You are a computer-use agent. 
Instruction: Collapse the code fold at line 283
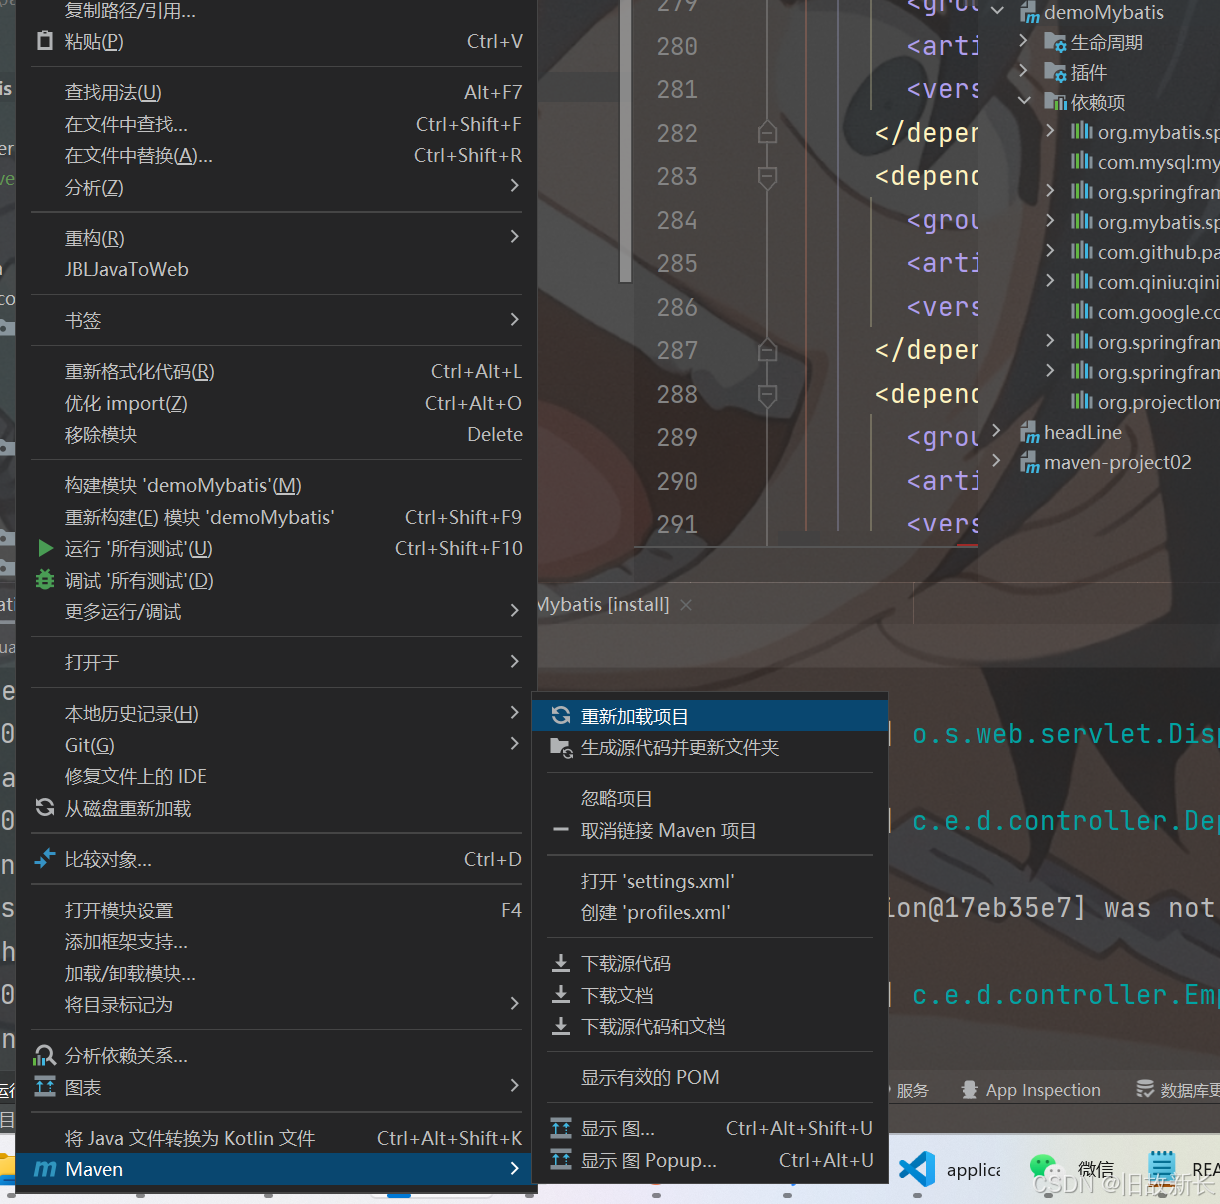[x=766, y=176]
